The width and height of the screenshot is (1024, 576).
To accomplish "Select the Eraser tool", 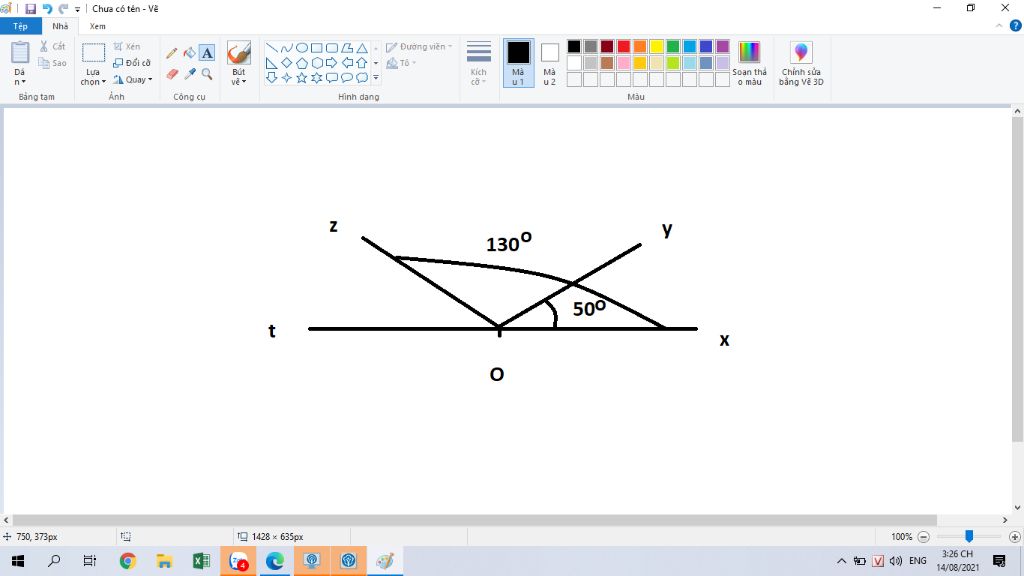I will coord(172,74).
